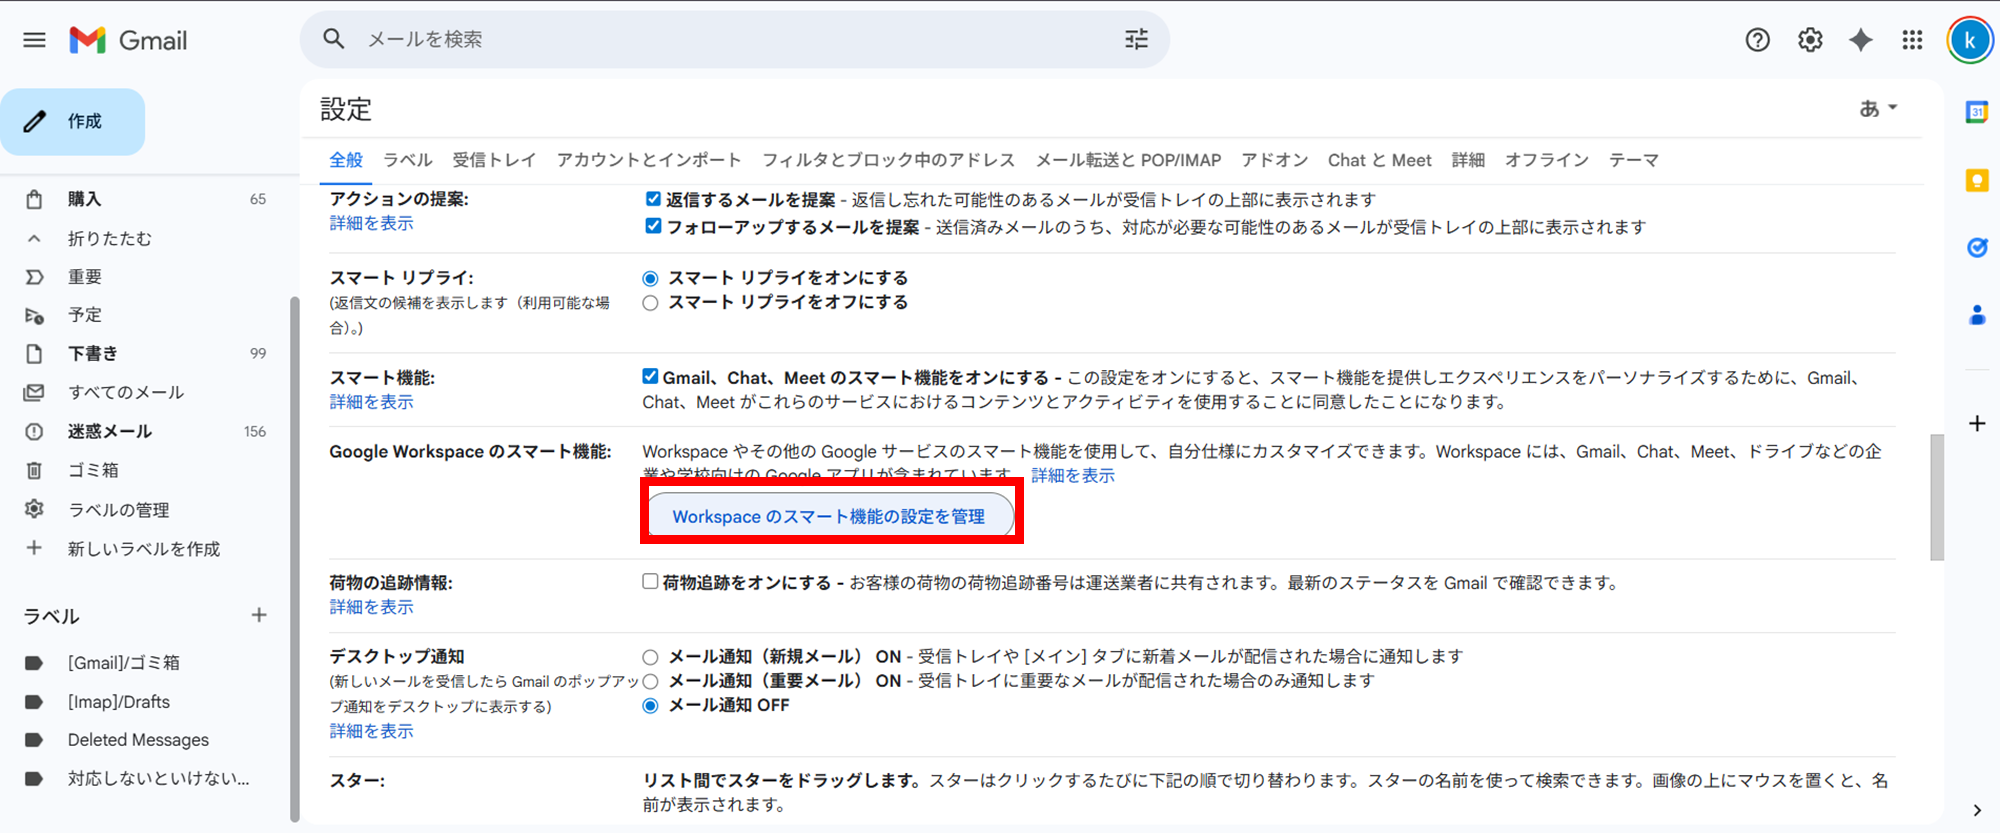
Task: Open Google Calendar in side panel
Action: tap(1976, 112)
